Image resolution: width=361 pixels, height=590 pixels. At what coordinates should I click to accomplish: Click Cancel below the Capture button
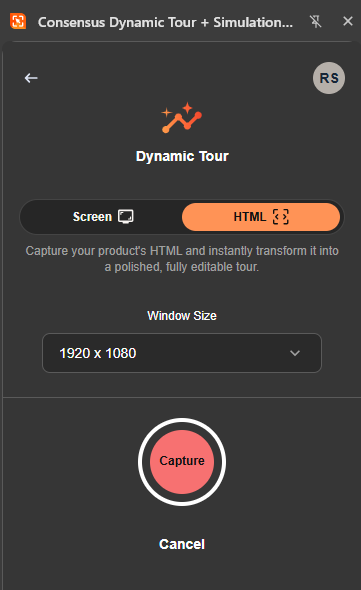182,544
